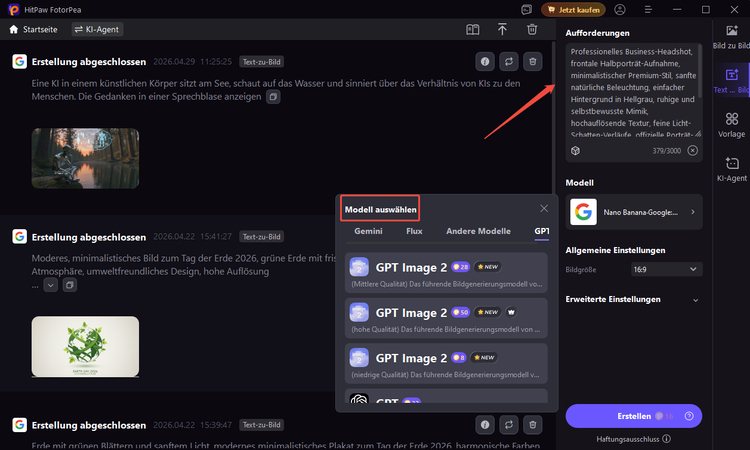The width and height of the screenshot is (750, 450).
Task: Show info for the 15:39:47 creation entry
Action: [485, 425]
